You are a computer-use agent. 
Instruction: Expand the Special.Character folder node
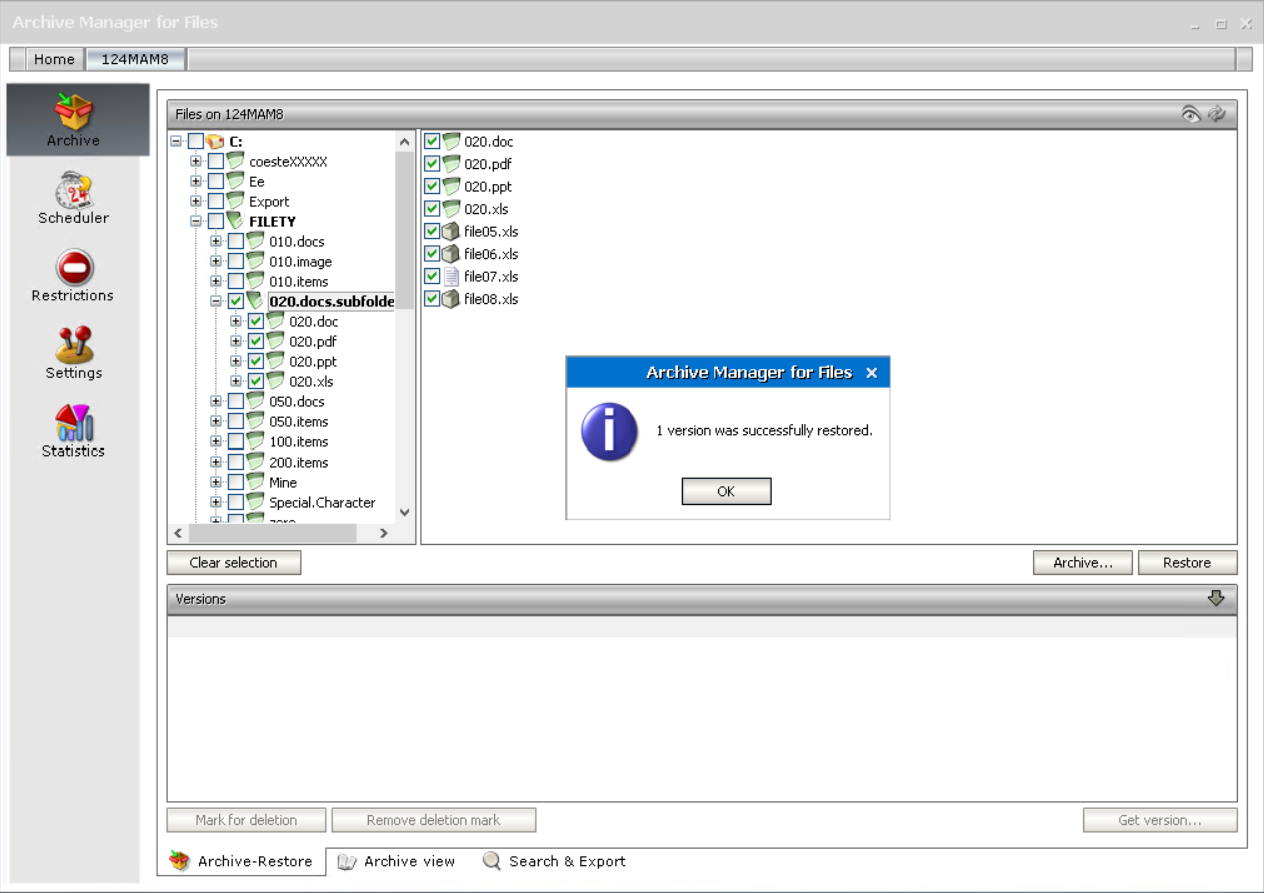216,502
